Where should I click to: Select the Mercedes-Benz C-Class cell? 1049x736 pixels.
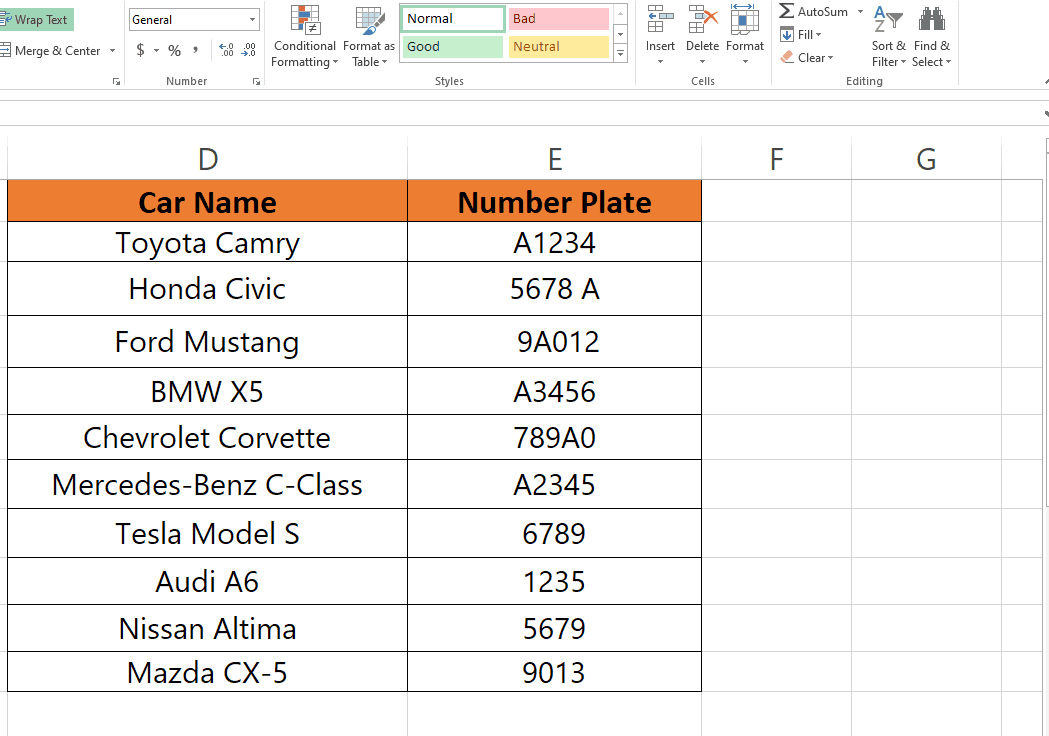point(207,484)
